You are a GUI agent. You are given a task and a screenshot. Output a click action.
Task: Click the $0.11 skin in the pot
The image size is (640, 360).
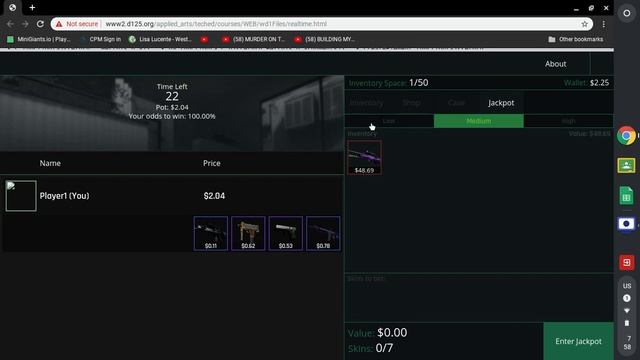click(x=211, y=233)
